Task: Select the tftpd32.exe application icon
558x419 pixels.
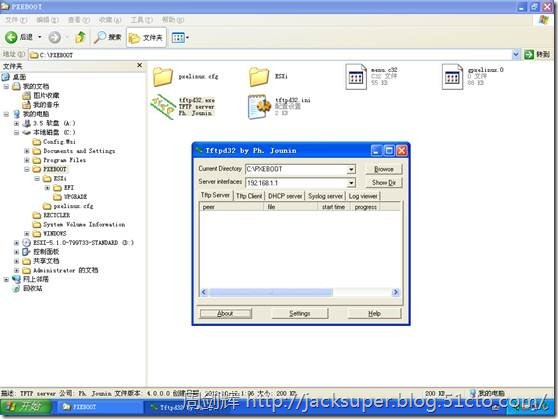Action: point(163,106)
